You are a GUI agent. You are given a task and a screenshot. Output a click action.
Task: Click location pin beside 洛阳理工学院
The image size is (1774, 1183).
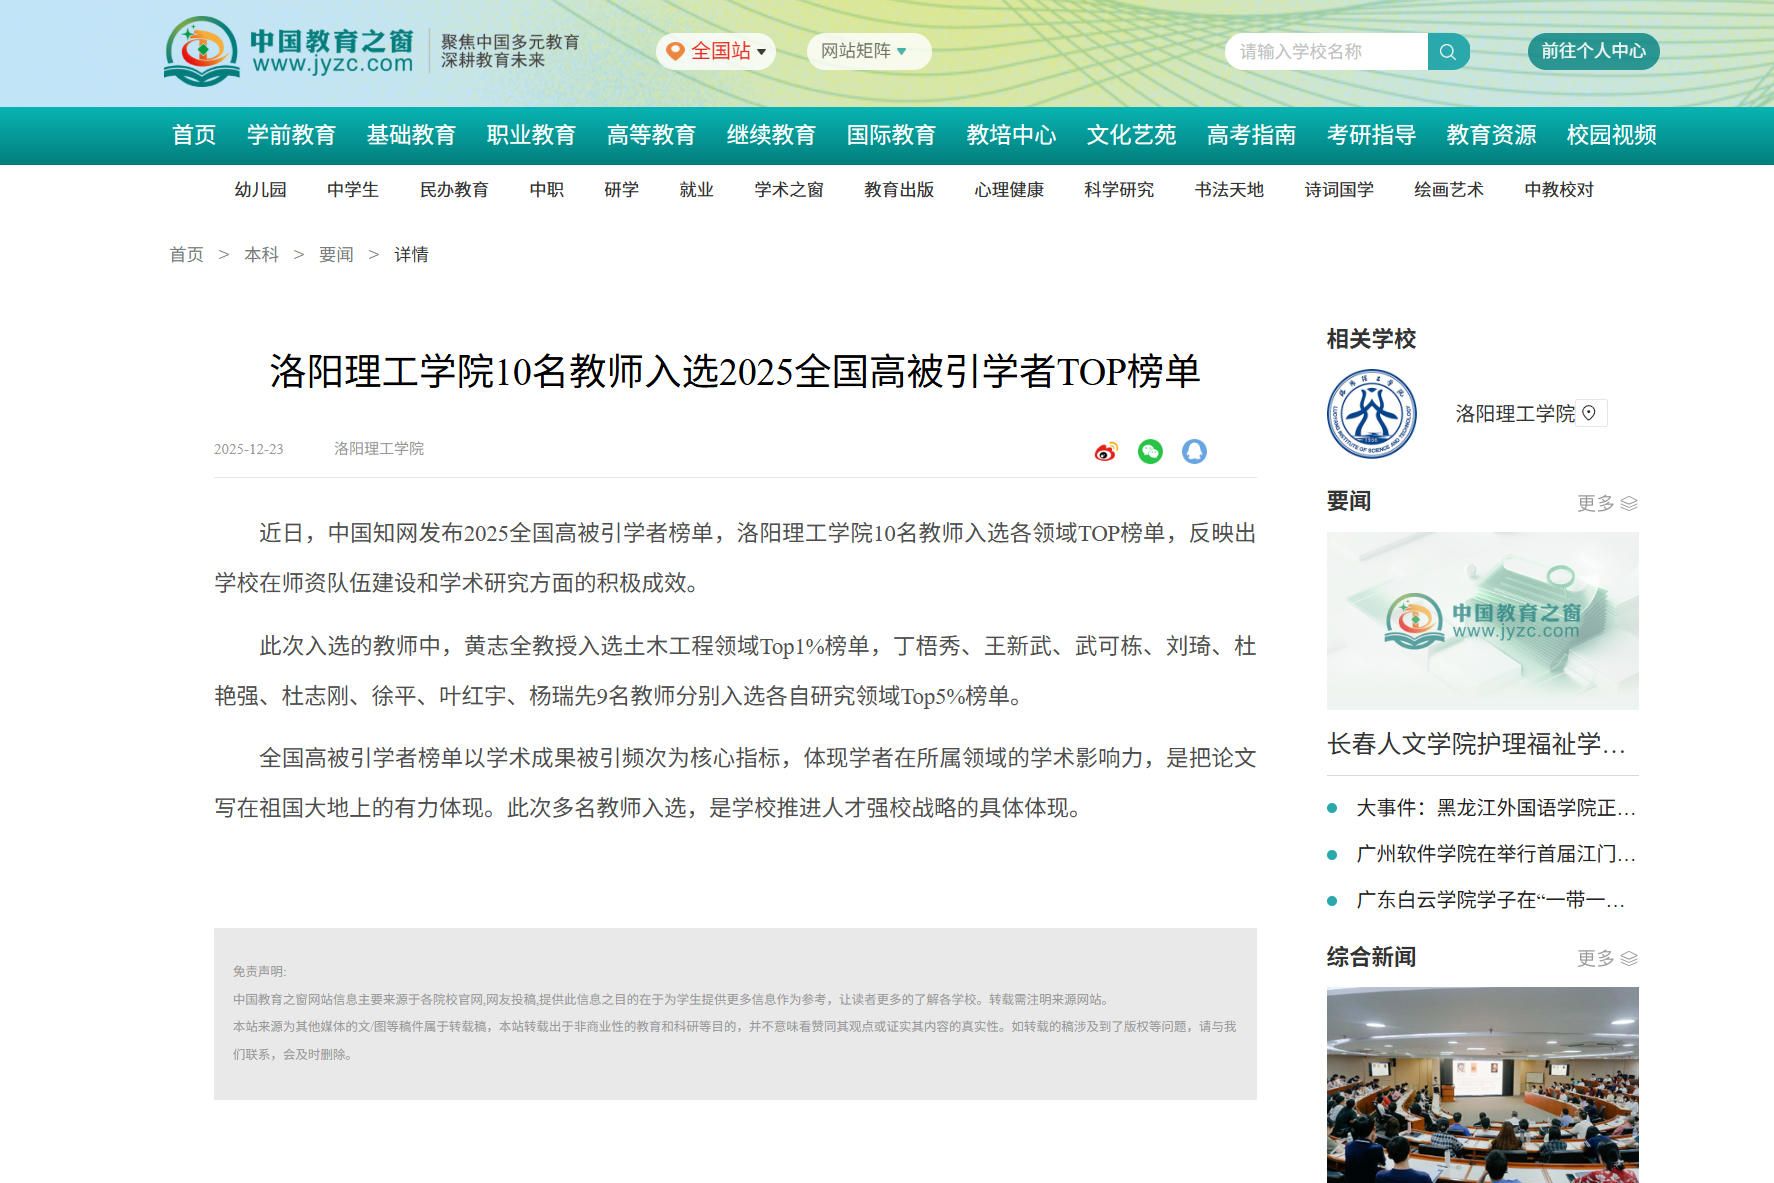[1589, 413]
